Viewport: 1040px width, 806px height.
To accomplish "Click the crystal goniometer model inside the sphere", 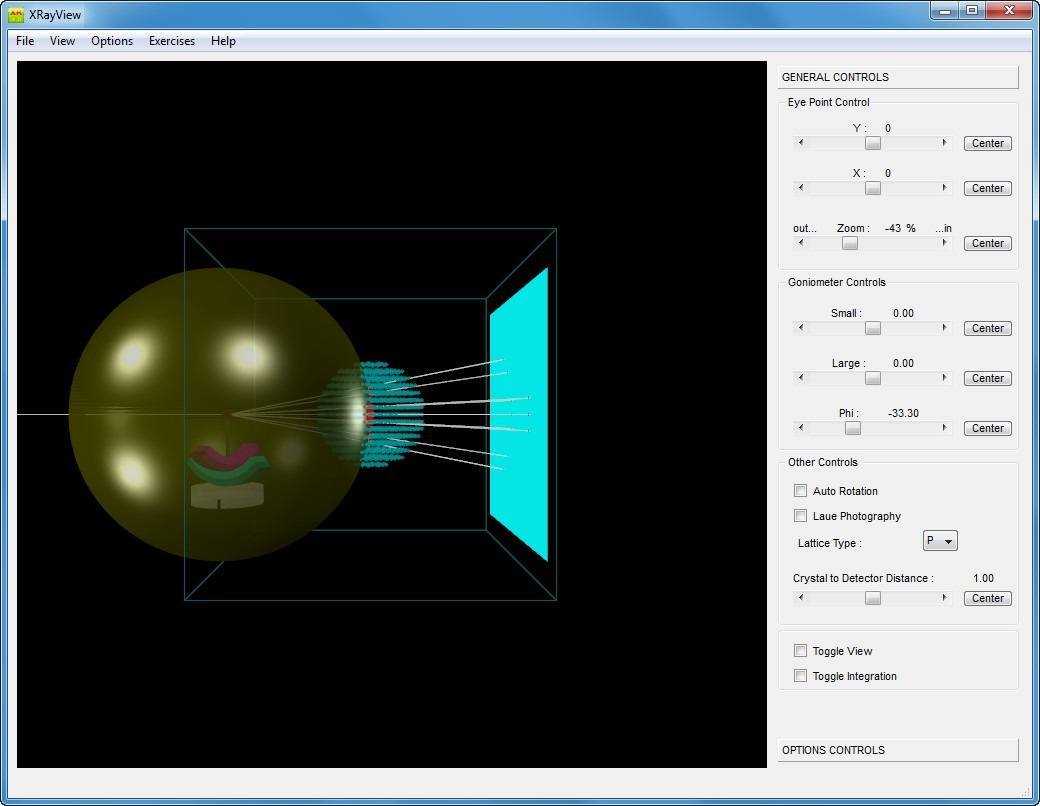I will pos(228,476).
